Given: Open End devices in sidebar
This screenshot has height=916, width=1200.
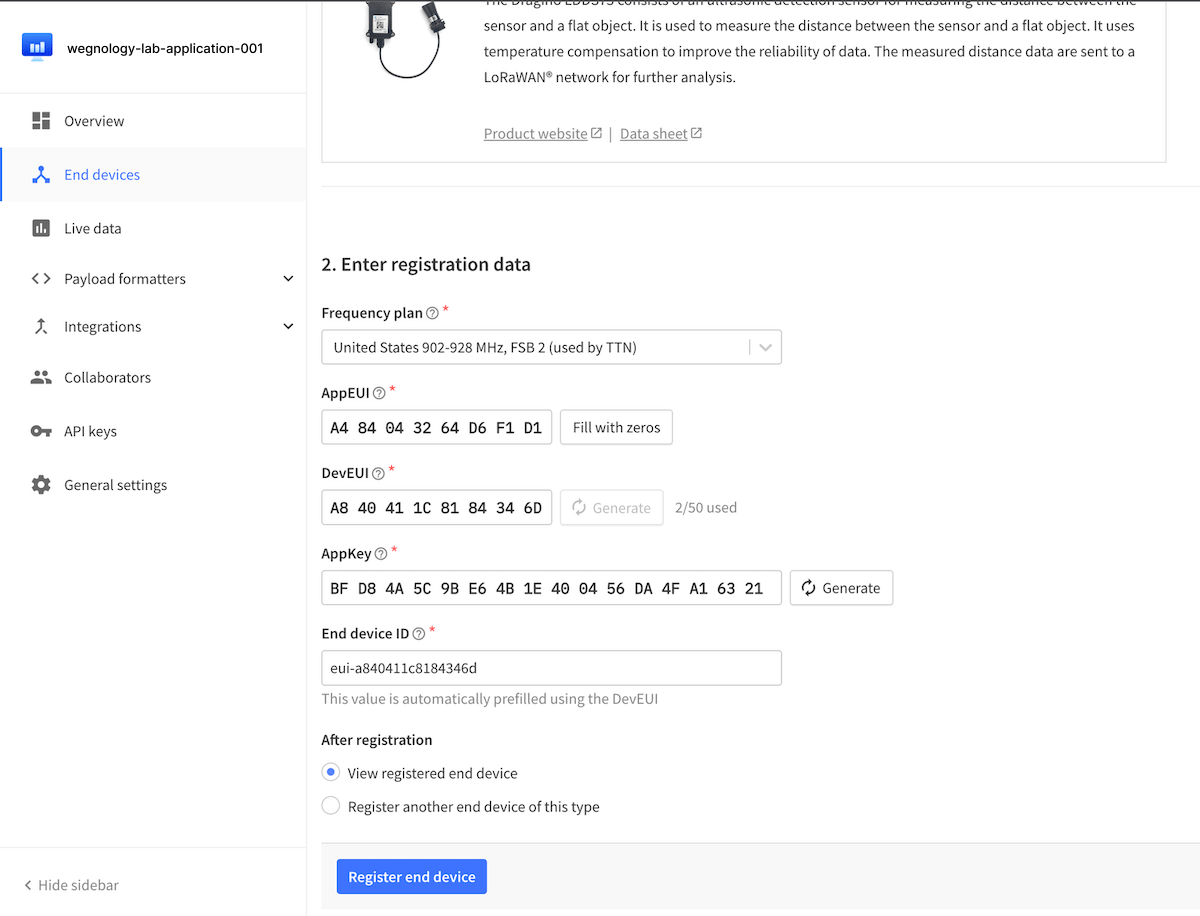Looking at the screenshot, I should click(102, 175).
